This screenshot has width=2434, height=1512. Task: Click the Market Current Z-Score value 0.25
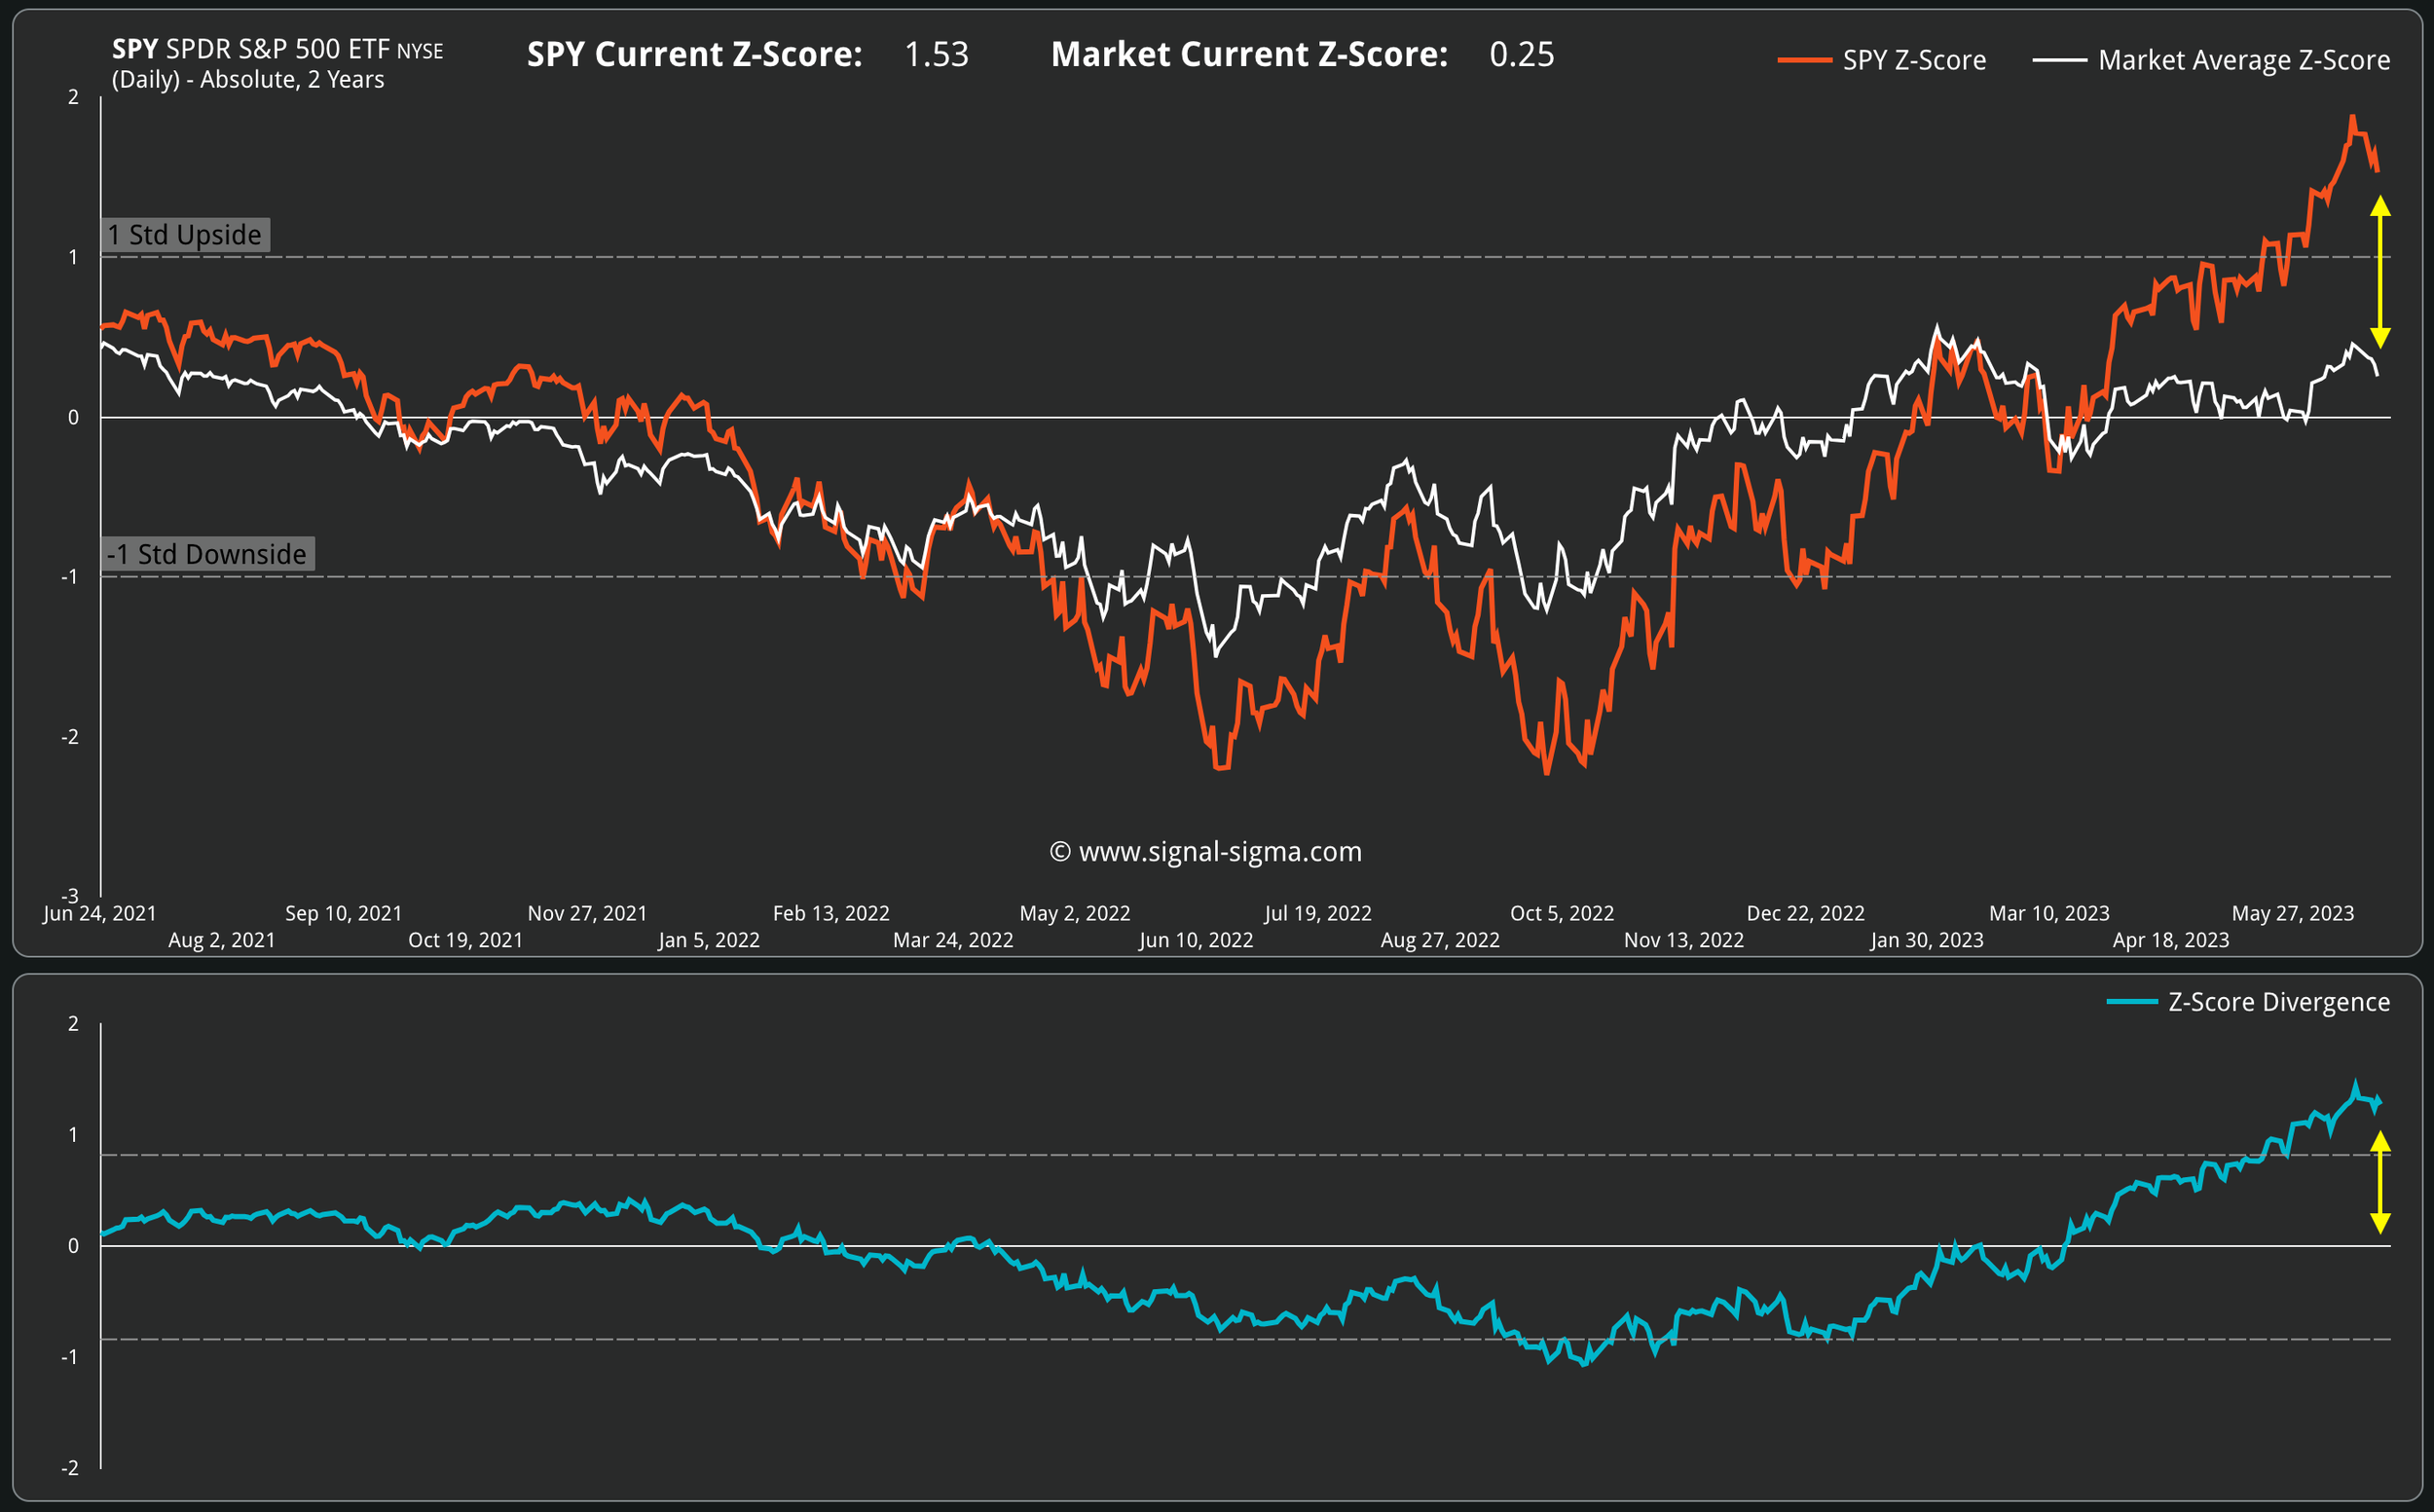1521,54
